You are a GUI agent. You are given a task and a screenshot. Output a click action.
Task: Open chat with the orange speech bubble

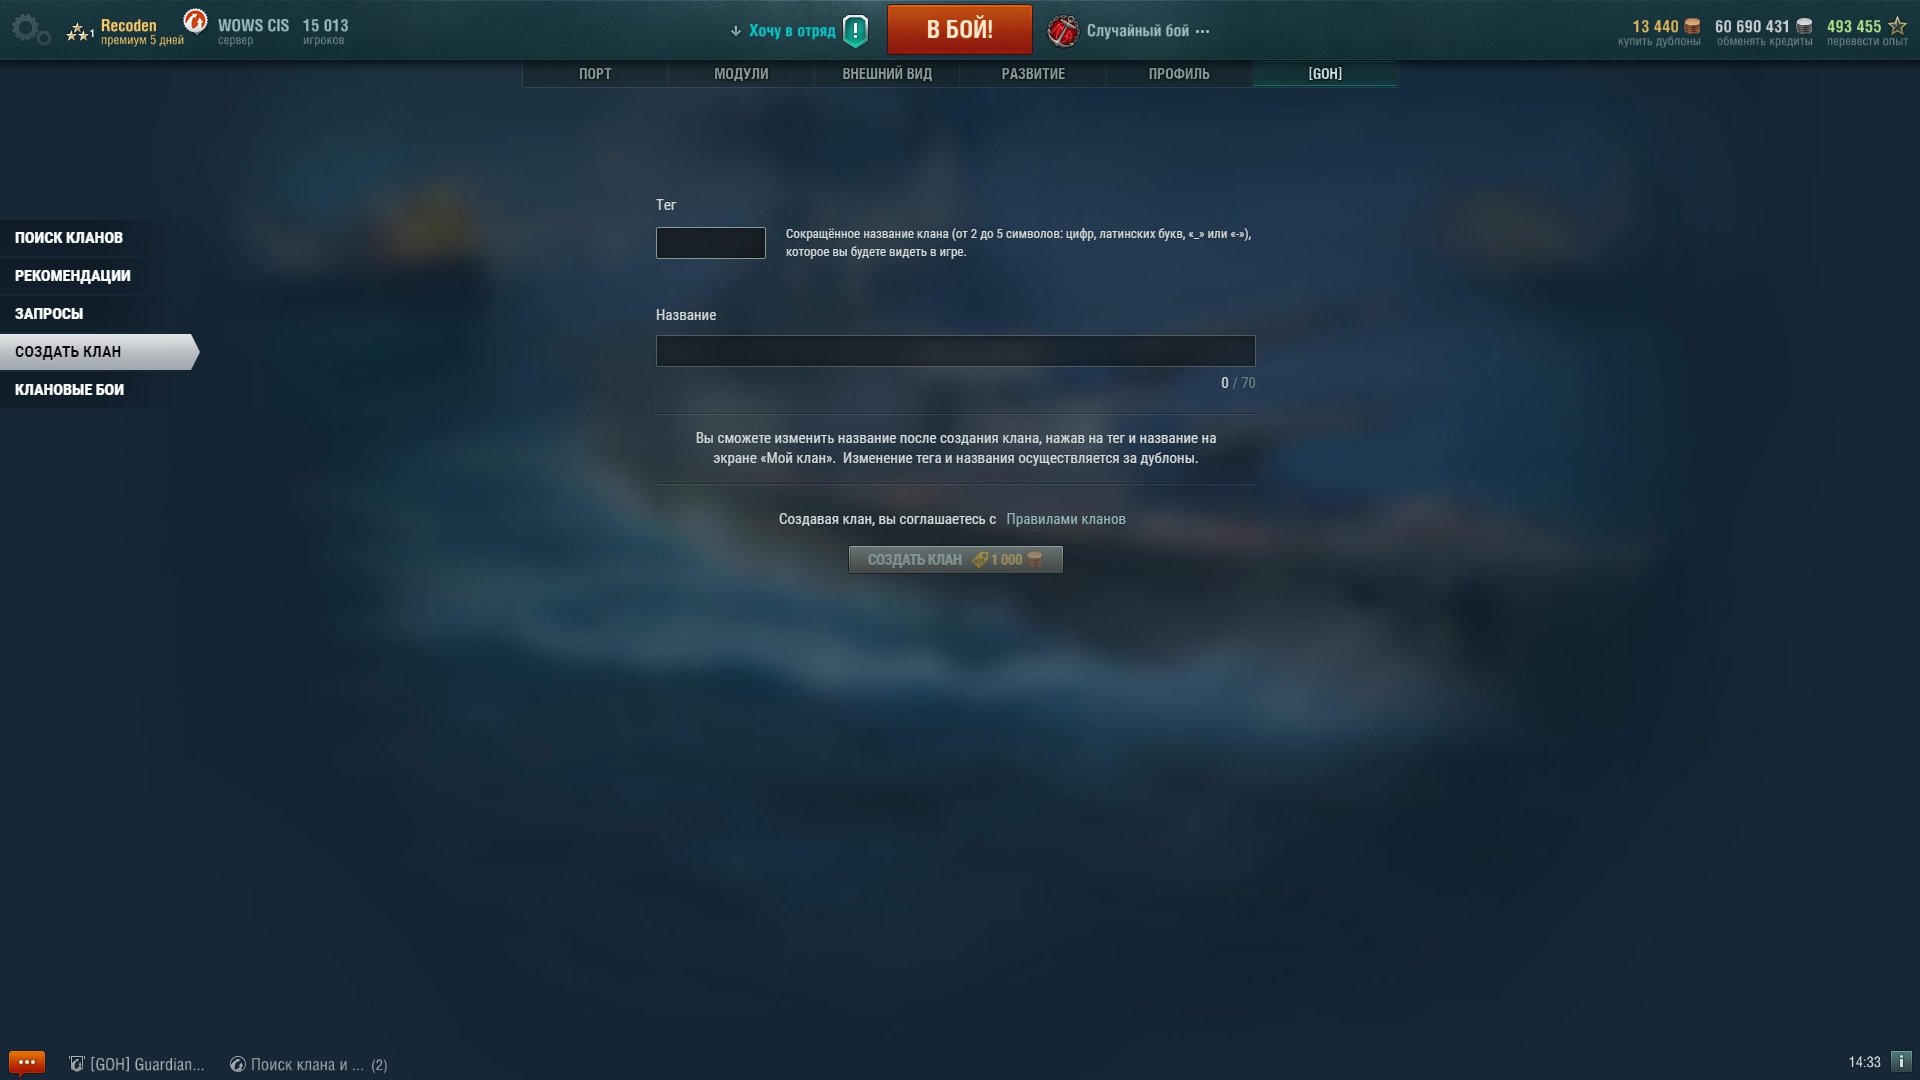[27, 1062]
